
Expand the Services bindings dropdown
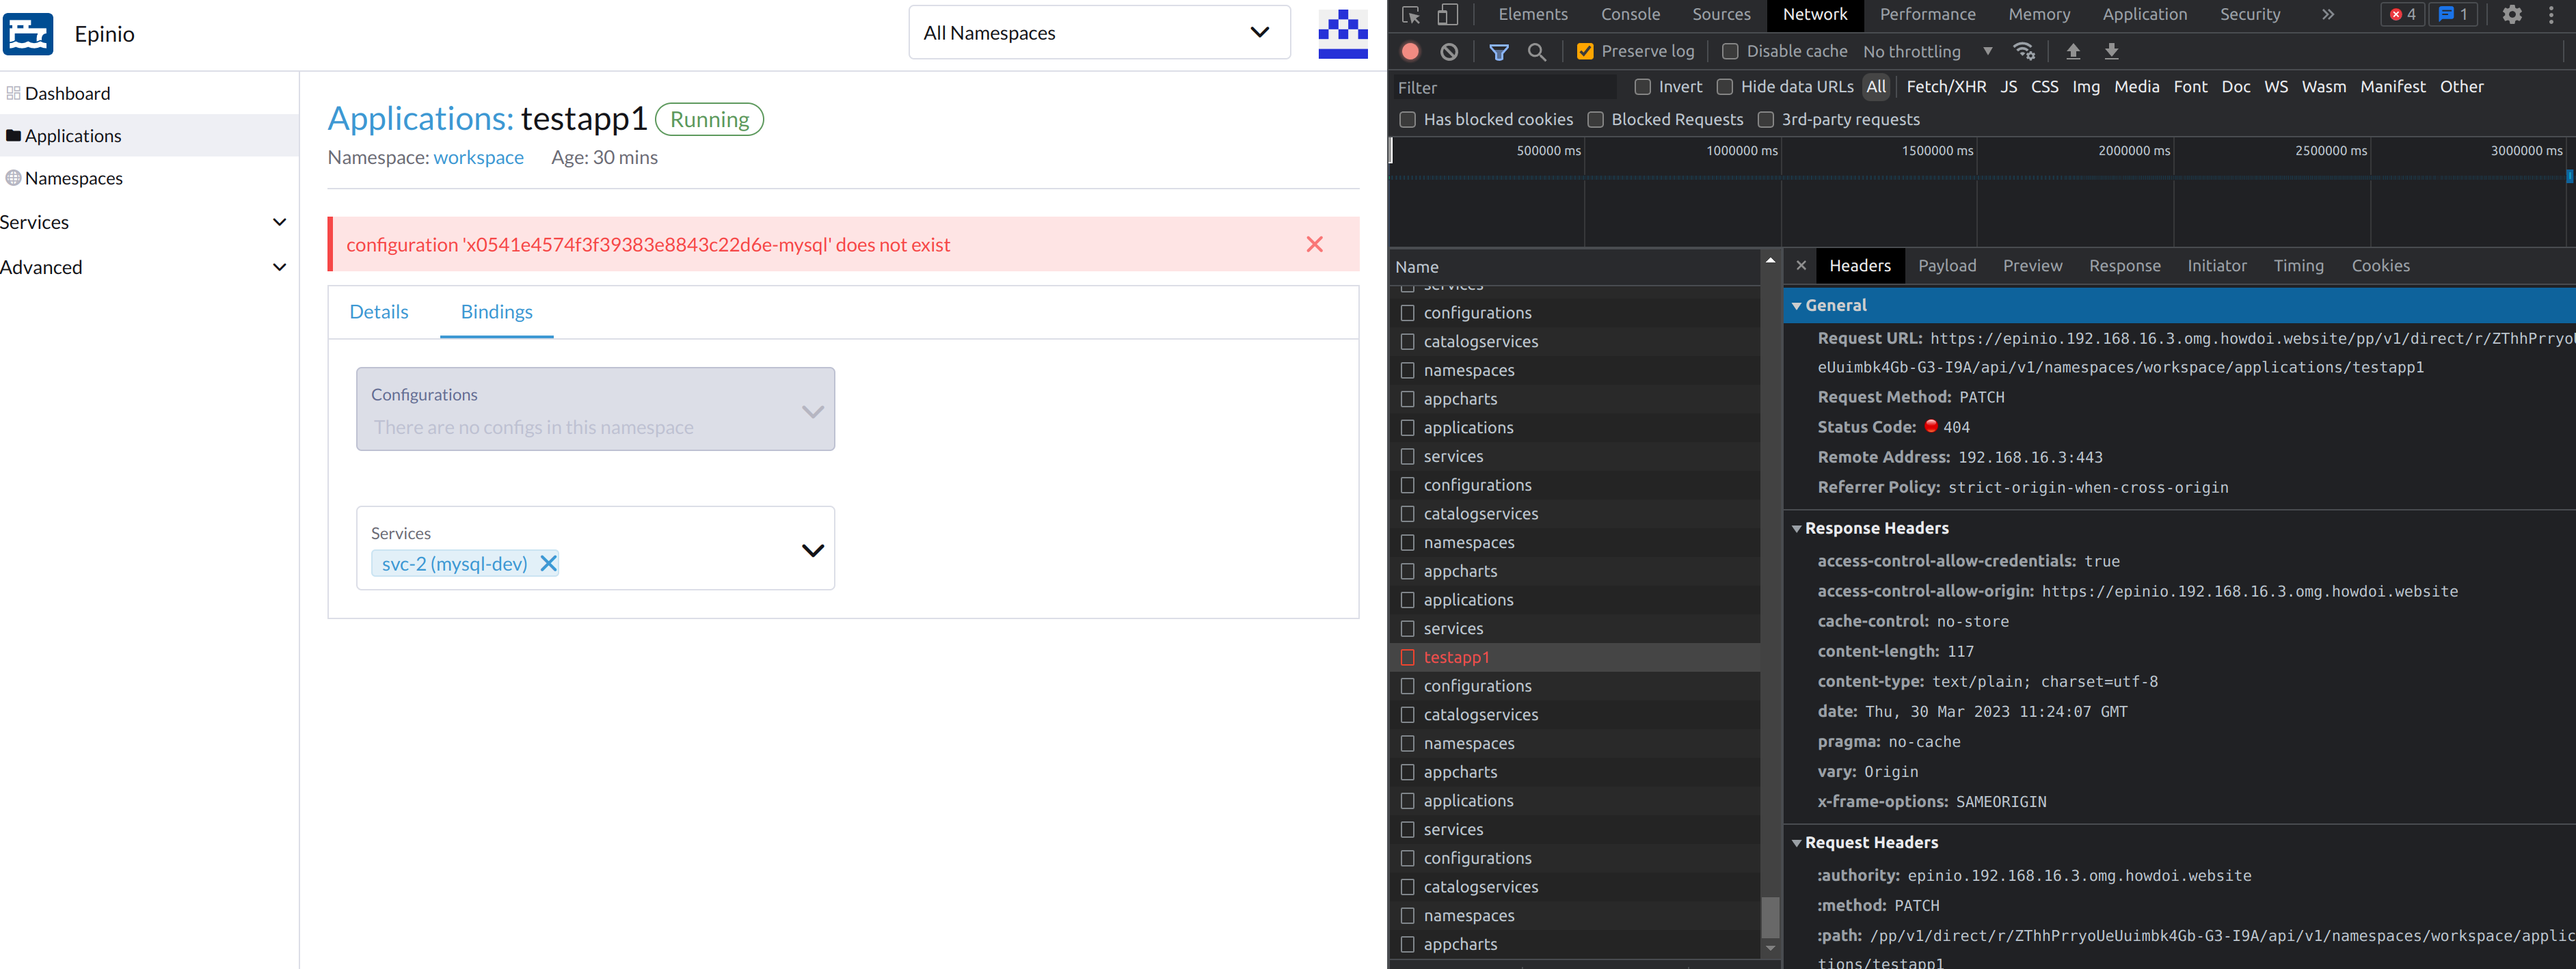[x=812, y=550]
